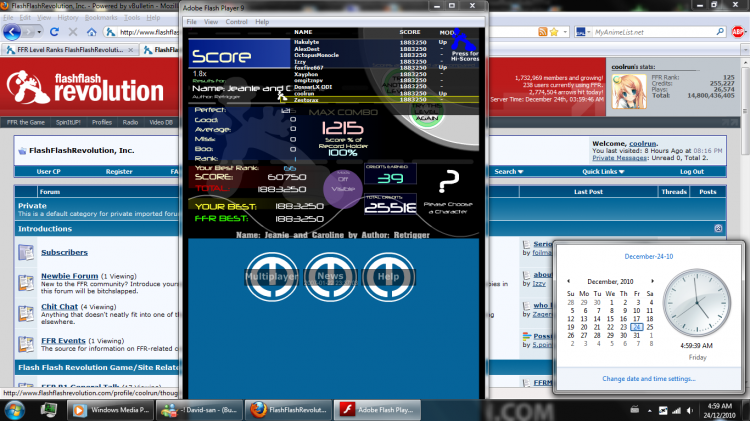Open Newbie Forum link

(x=69, y=276)
